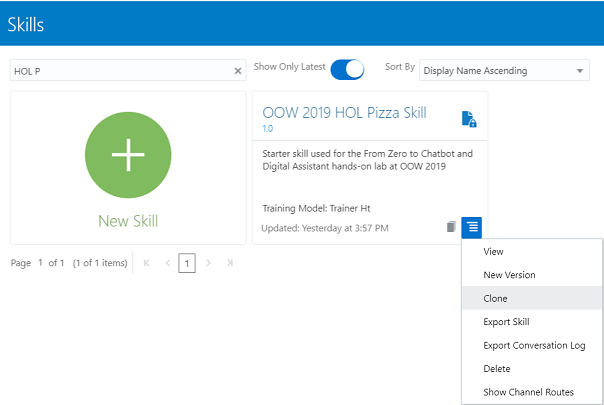Select Clone from the skill menu
Screen dimensions: 604x405
532,298
